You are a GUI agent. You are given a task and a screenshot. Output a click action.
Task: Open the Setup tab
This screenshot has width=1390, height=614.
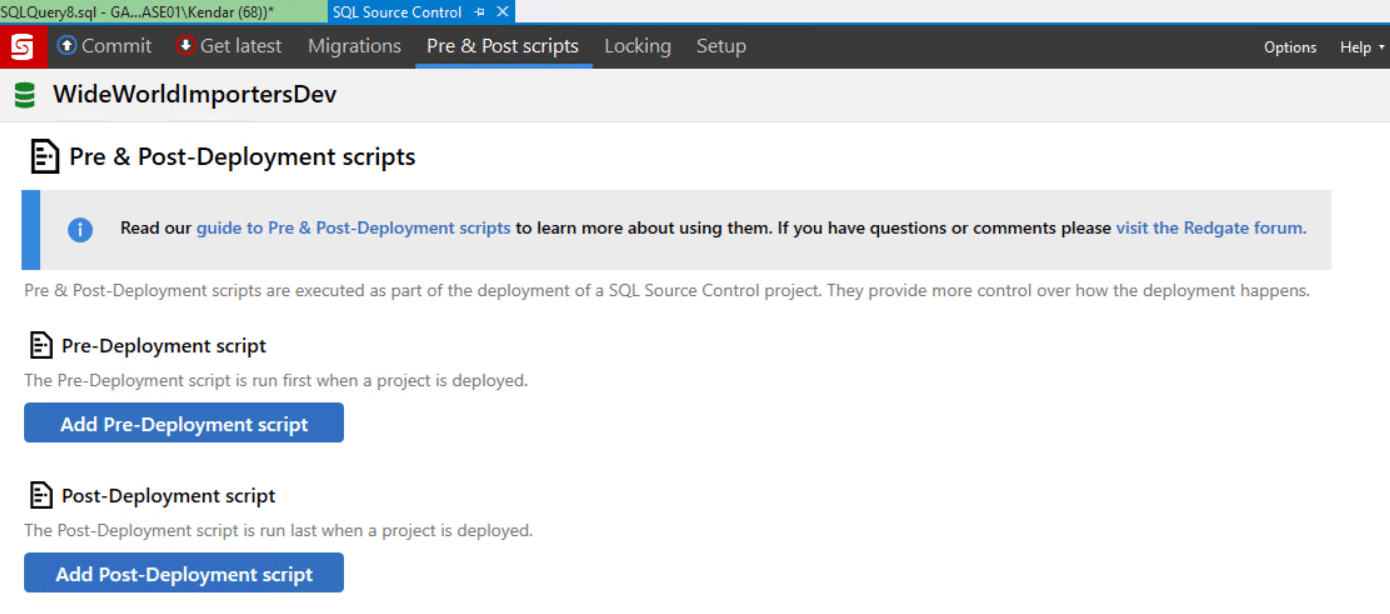tap(721, 46)
